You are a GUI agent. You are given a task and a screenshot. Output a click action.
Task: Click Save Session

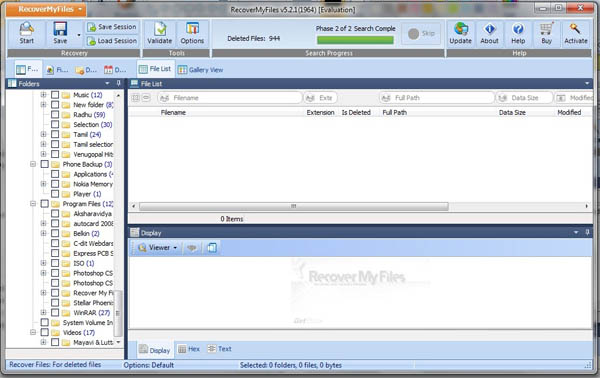[x=112, y=27]
